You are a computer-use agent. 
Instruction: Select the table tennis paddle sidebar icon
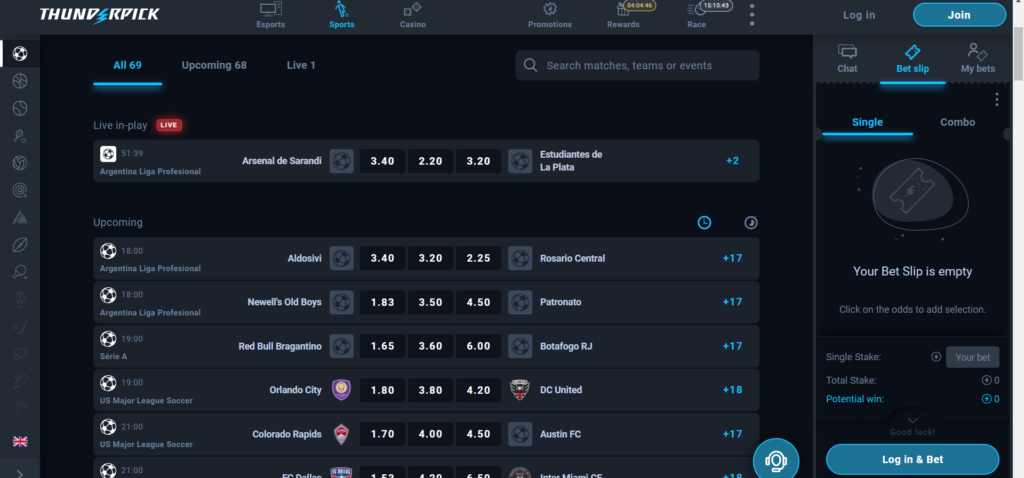click(20, 272)
